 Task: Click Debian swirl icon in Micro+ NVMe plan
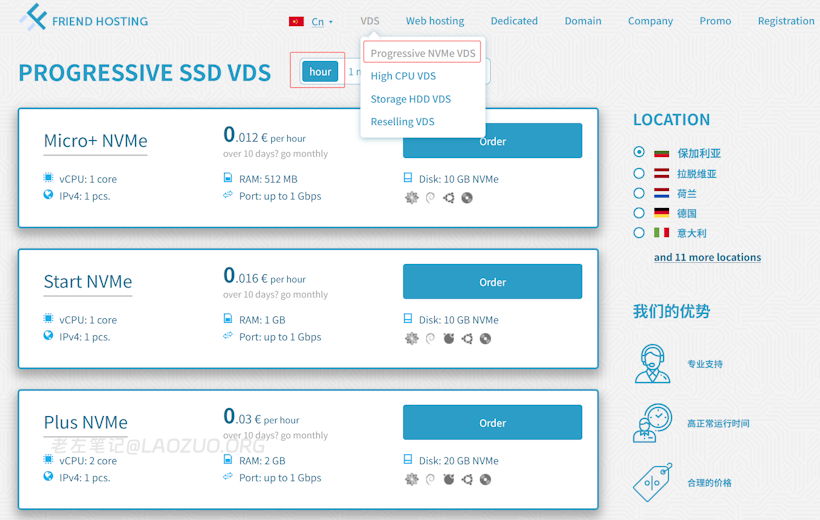[x=430, y=198]
